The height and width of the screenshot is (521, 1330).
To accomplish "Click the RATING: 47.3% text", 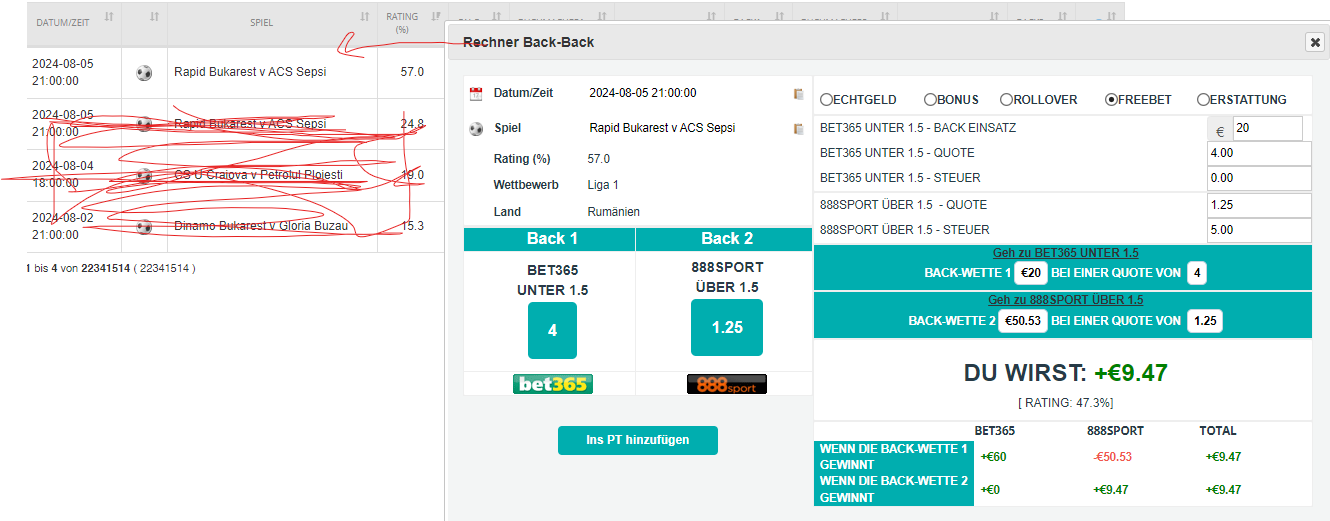I will click(x=1065, y=403).
